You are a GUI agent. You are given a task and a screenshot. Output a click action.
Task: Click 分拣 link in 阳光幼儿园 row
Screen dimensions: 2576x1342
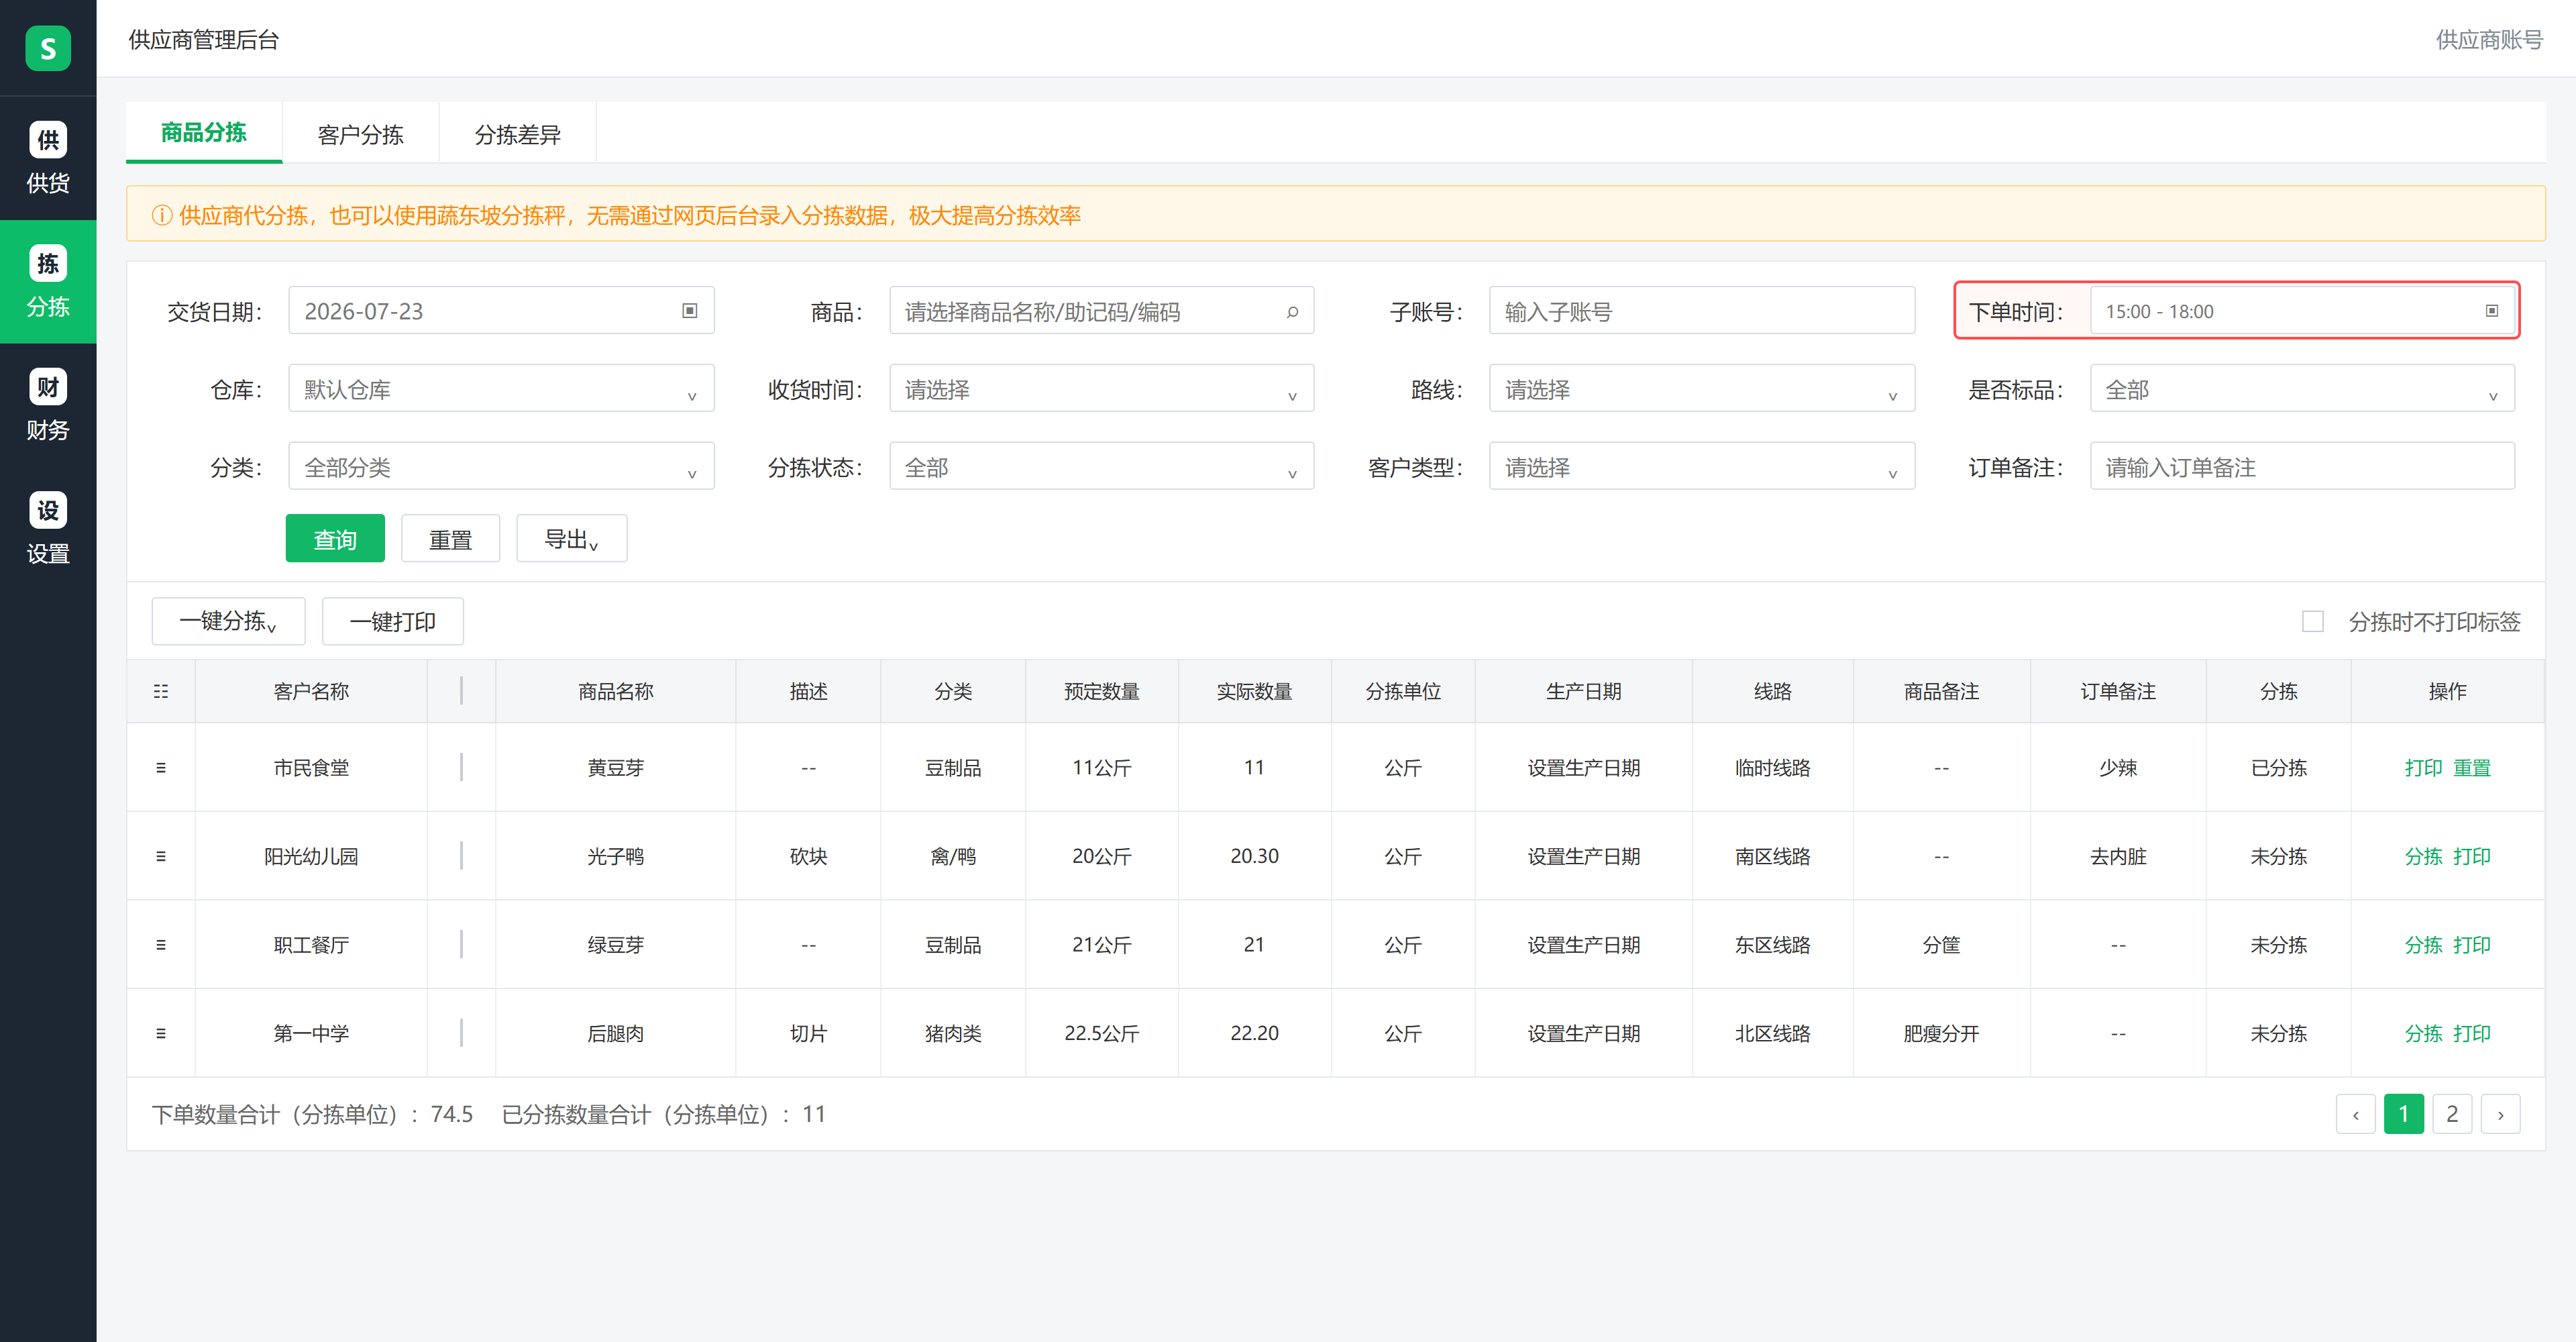tap(2423, 856)
